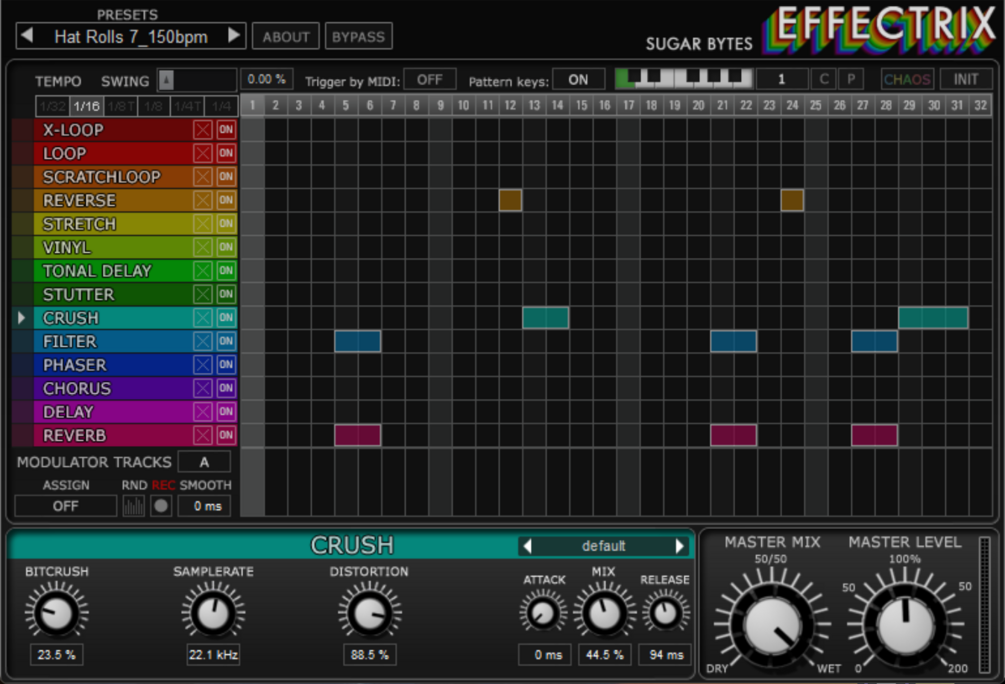Clear the CRUSH track with X icon
This screenshot has width=1005, height=684.
tap(203, 318)
